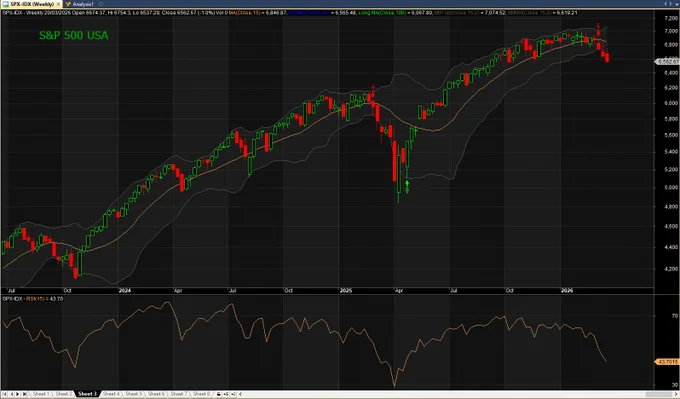This screenshot has height=399, width=680.
Task: Click the icon right of Analysis1 tab
Action: pos(101,4)
